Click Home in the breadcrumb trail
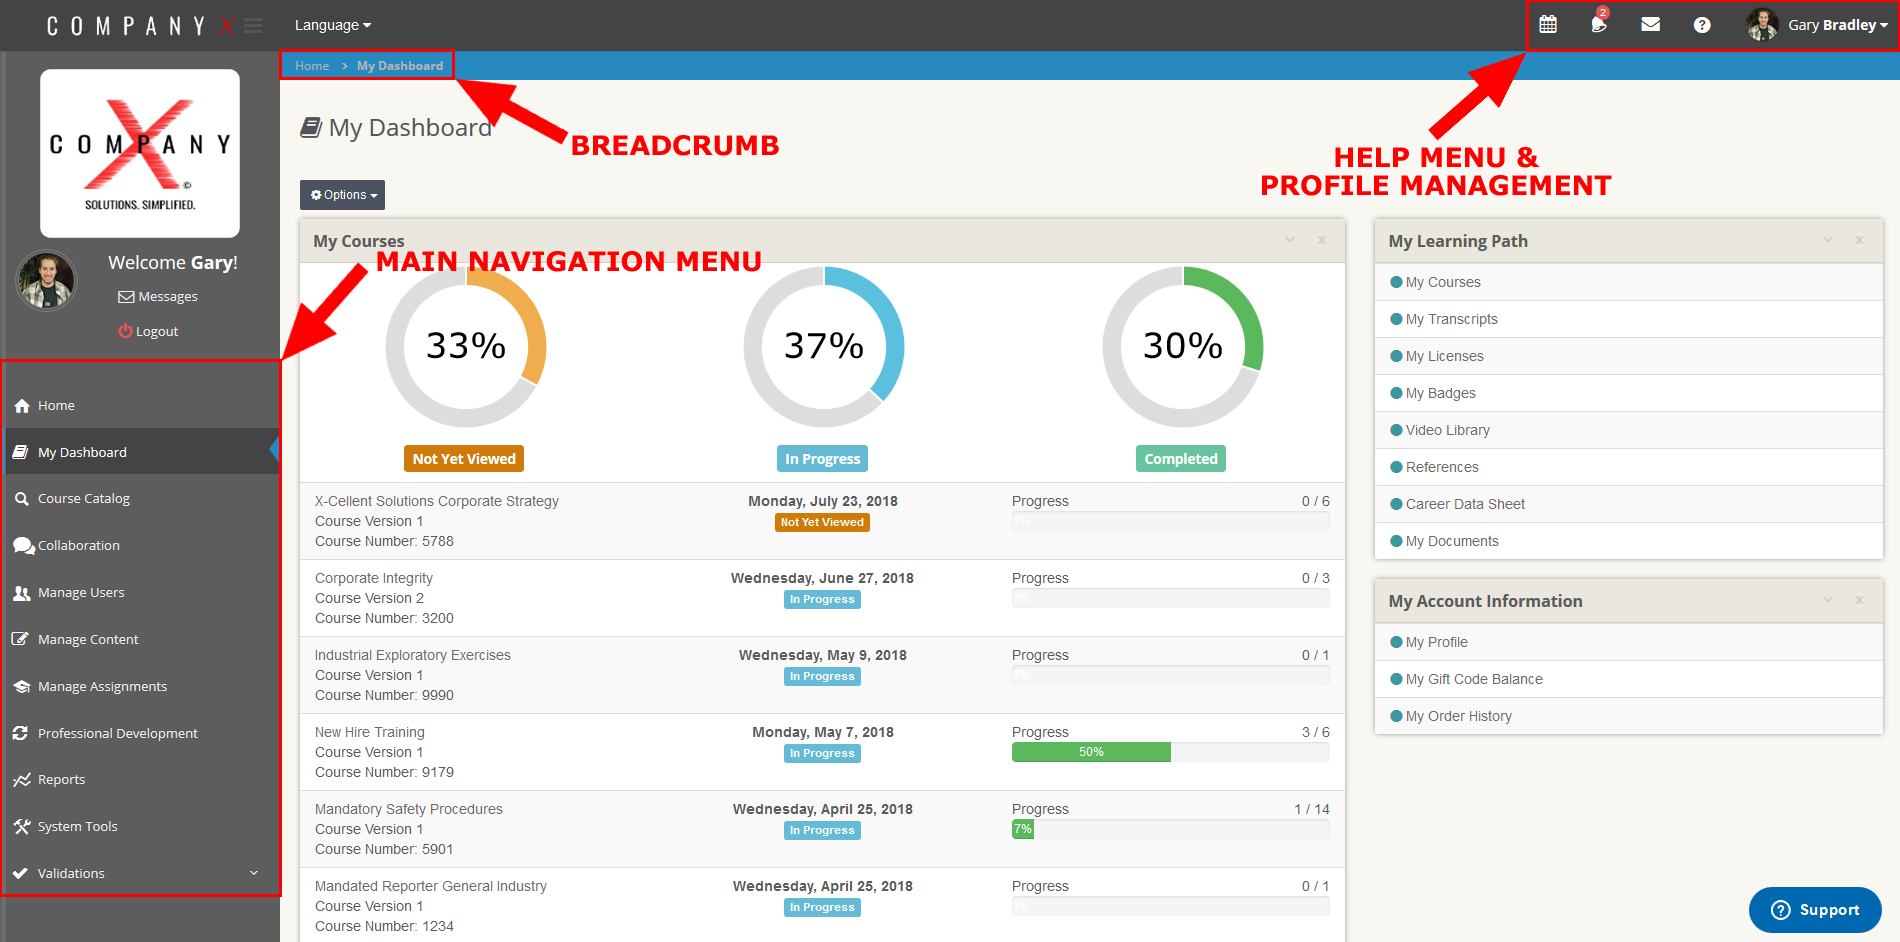Screen dimensions: 1900x942 tap(311, 65)
